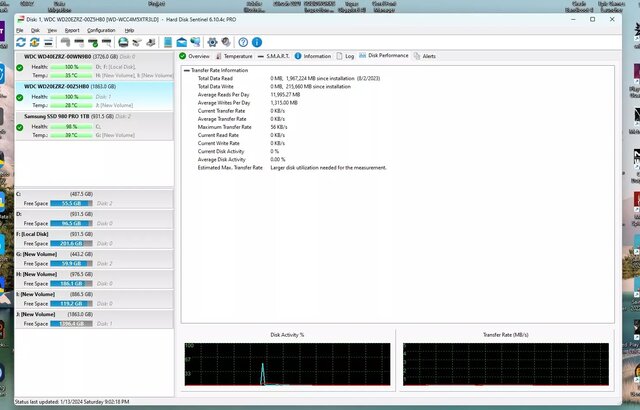
Task: Open help via the question mark icon
Action: pos(243,42)
